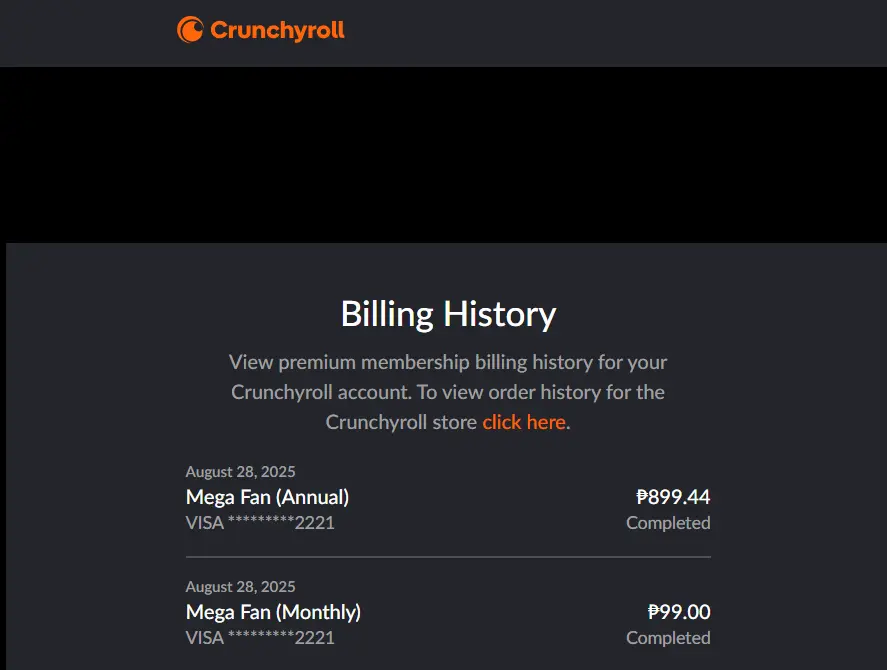Viewport: 887px width, 670px height.
Task: Select the Mega Fan (Annual) entry title
Action: tap(268, 497)
